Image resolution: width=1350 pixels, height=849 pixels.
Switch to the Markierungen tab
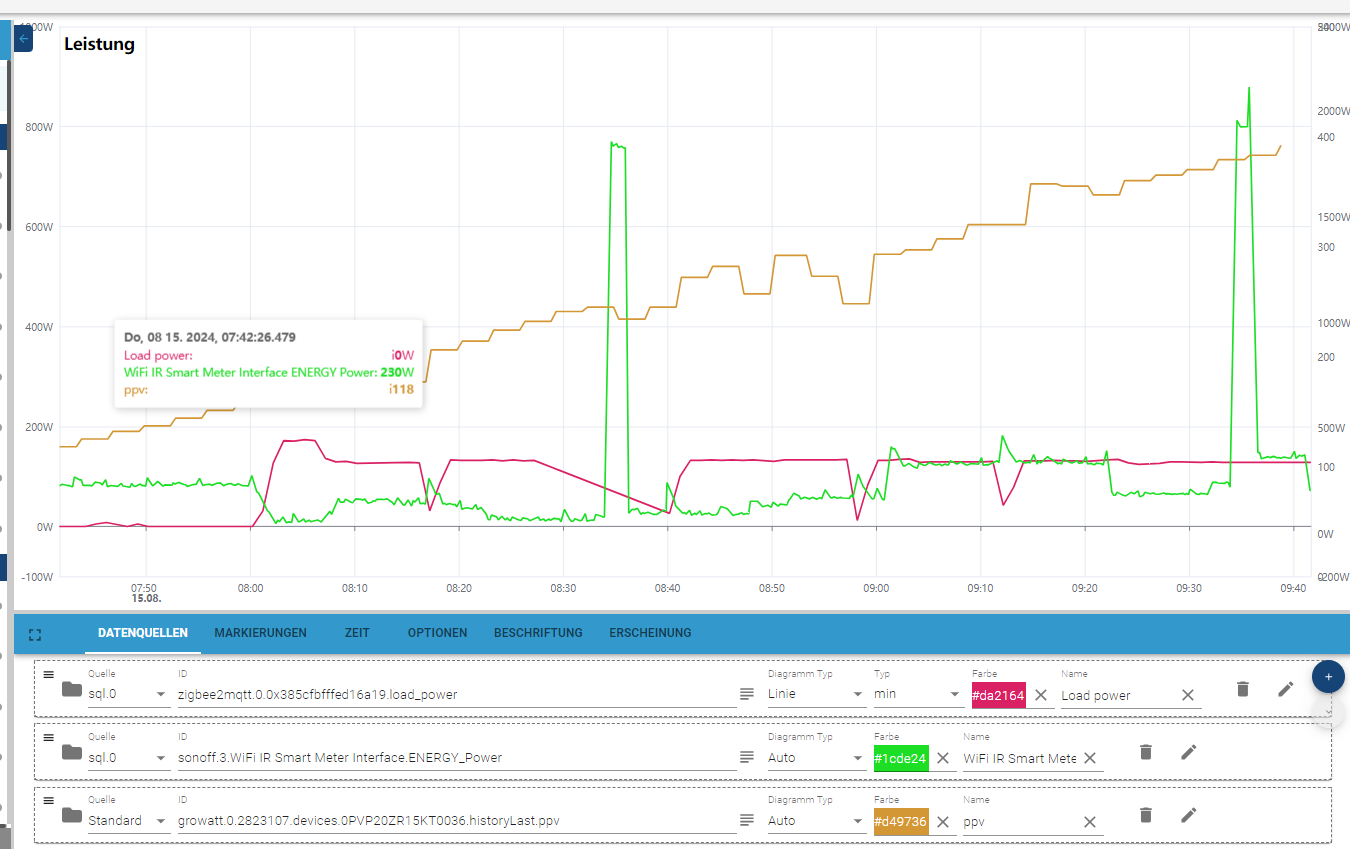point(261,633)
